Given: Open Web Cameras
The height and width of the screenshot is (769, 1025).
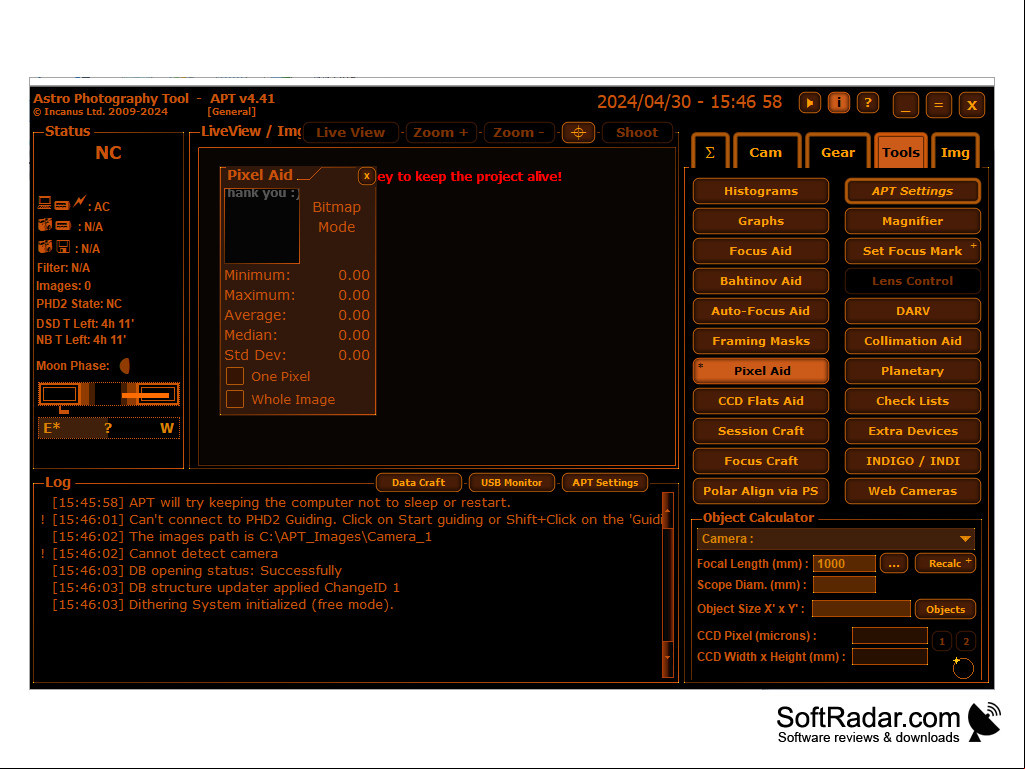Looking at the screenshot, I should [913, 491].
